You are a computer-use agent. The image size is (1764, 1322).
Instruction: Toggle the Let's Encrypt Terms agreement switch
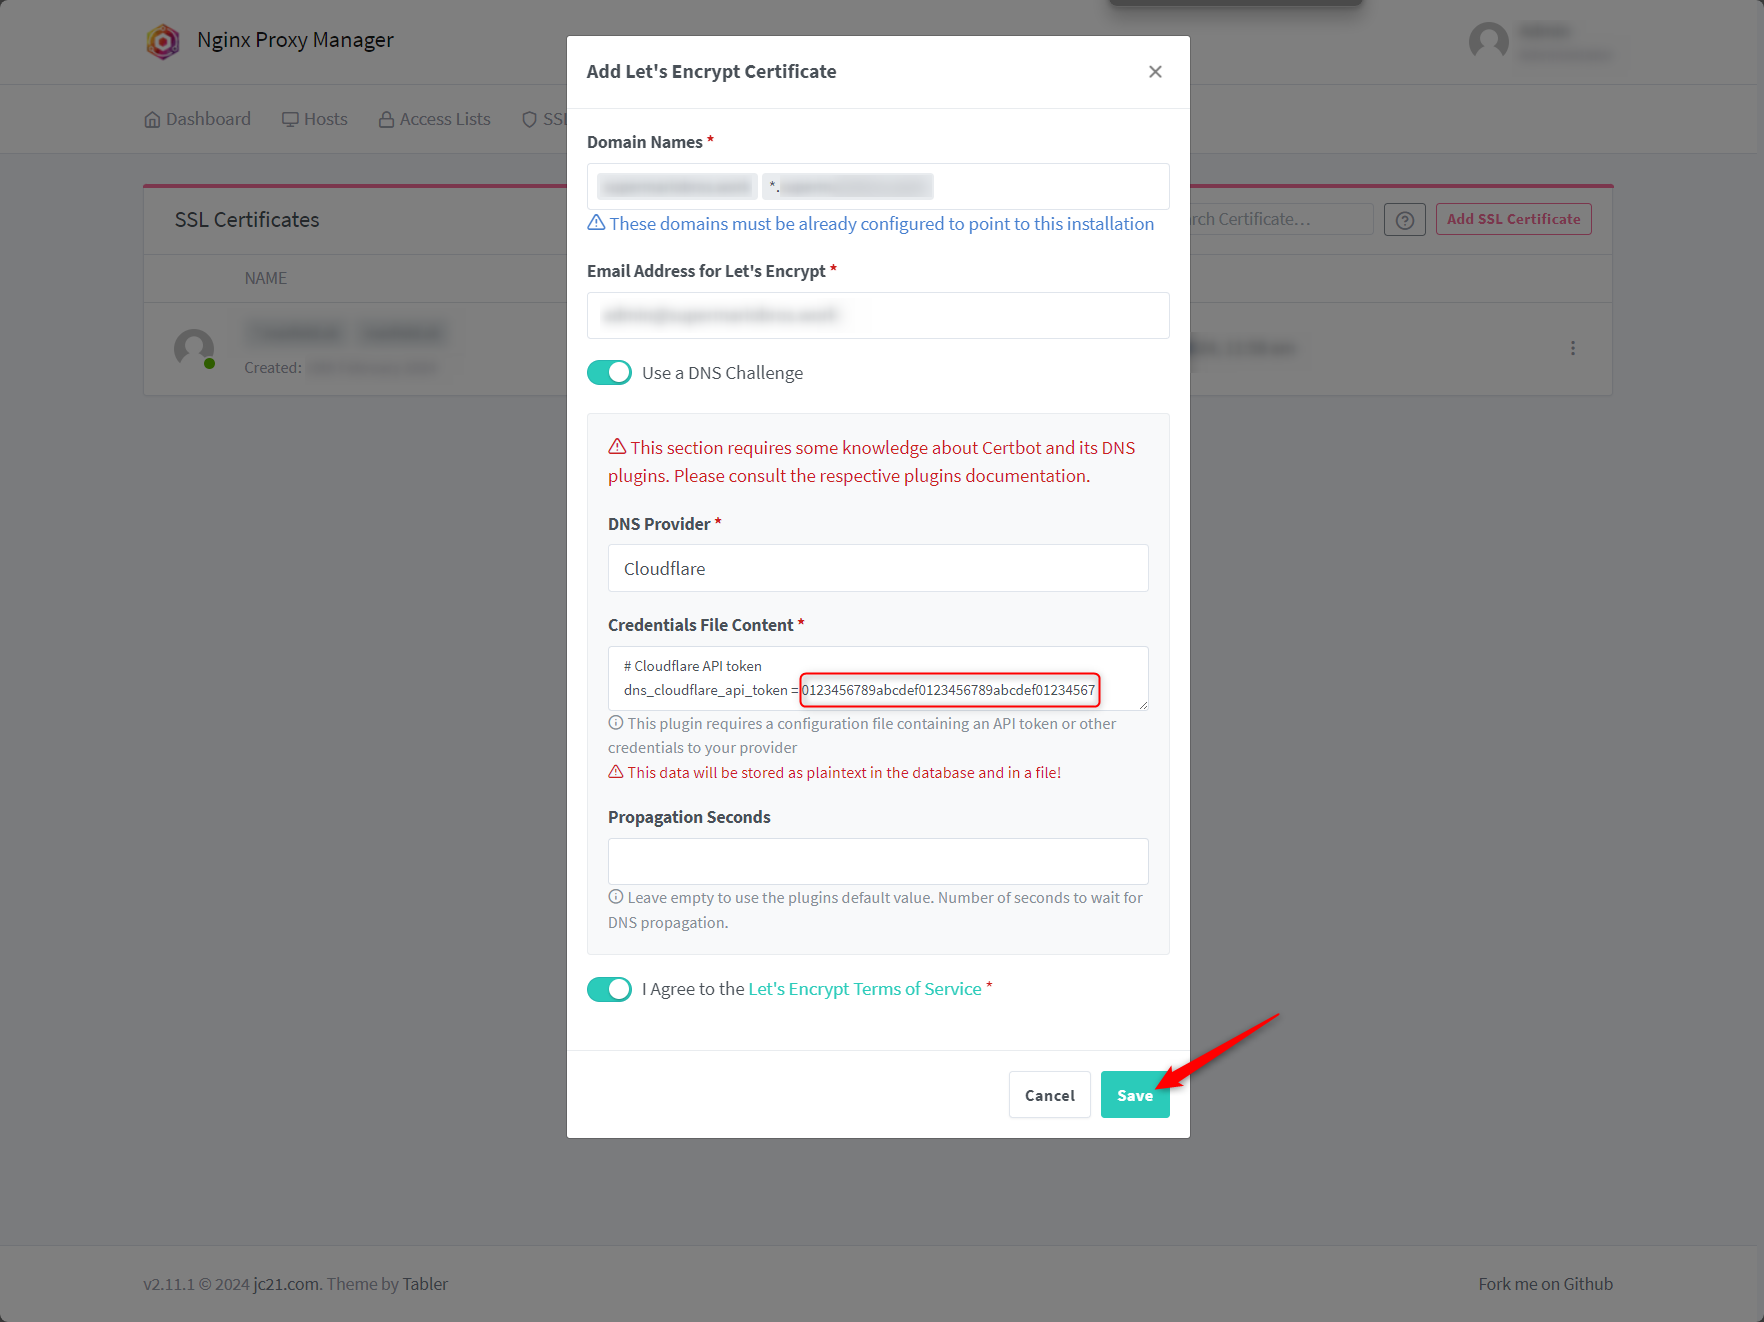pos(609,989)
